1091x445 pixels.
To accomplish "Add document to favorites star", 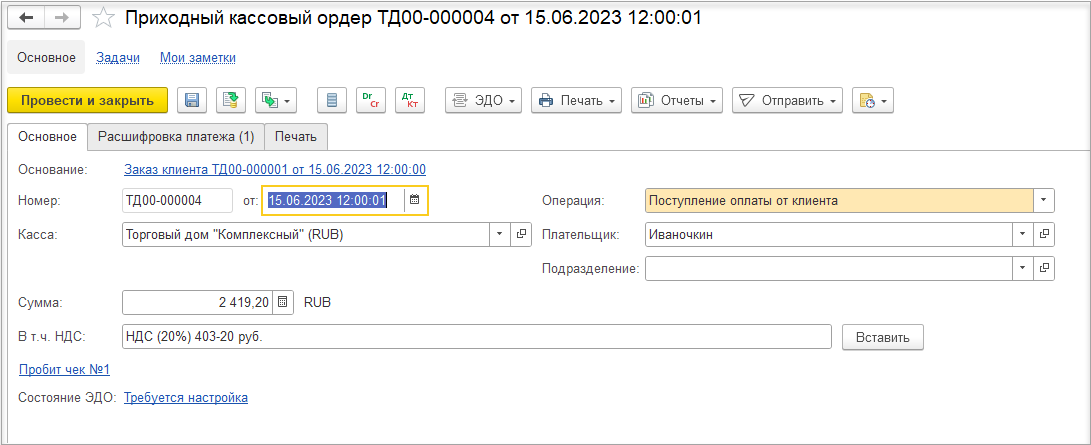I will [104, 18].
